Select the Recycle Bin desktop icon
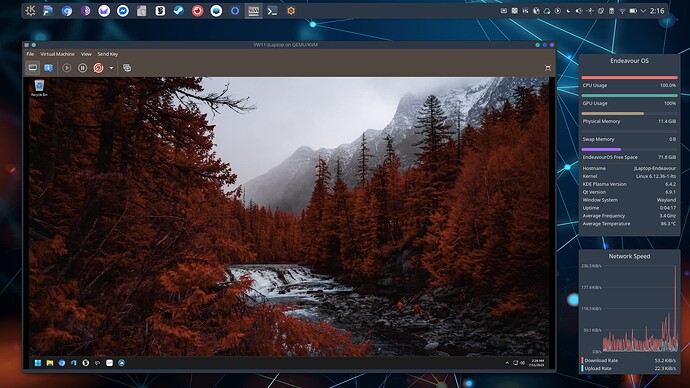Image resolution: width=690 pixels, height=388 pixels. coord(39,88)
